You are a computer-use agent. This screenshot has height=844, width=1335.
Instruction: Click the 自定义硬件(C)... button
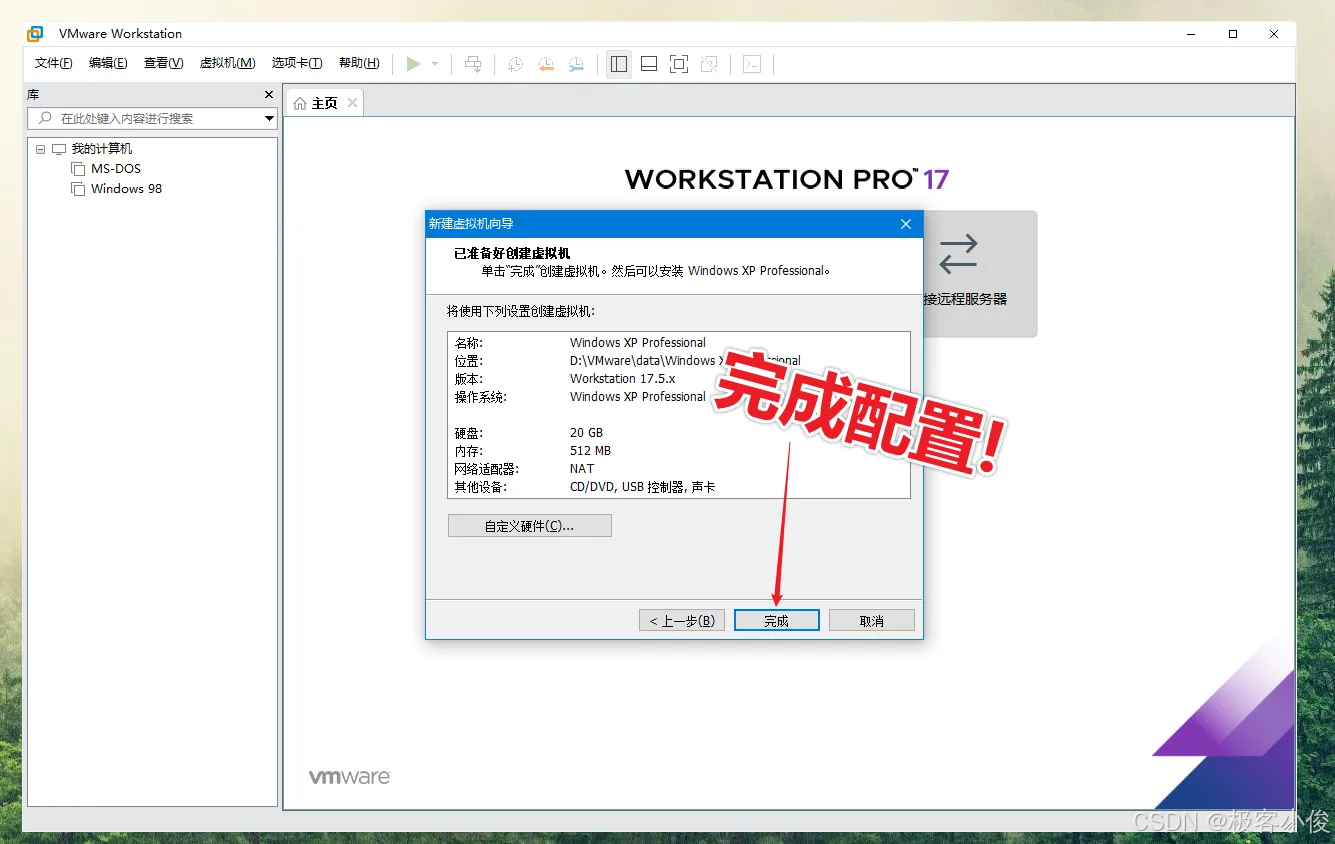click(530, 526)
